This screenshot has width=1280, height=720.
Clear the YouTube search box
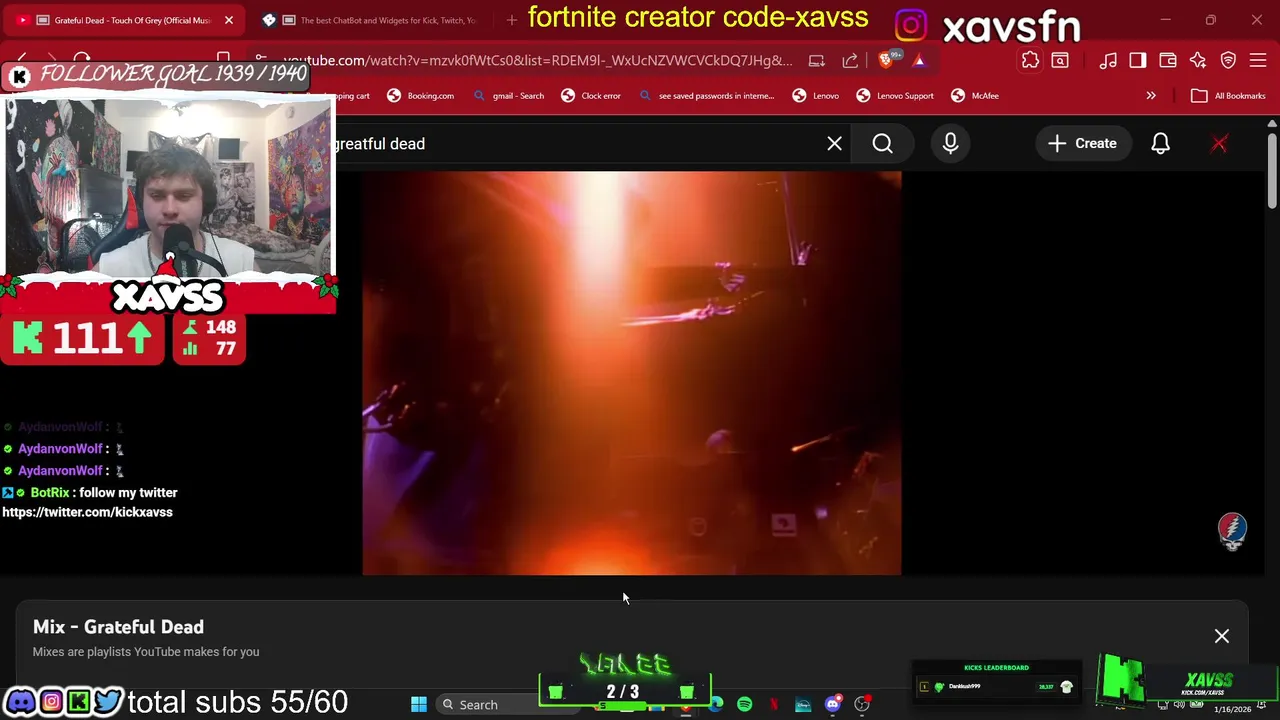tap(834, 144)
